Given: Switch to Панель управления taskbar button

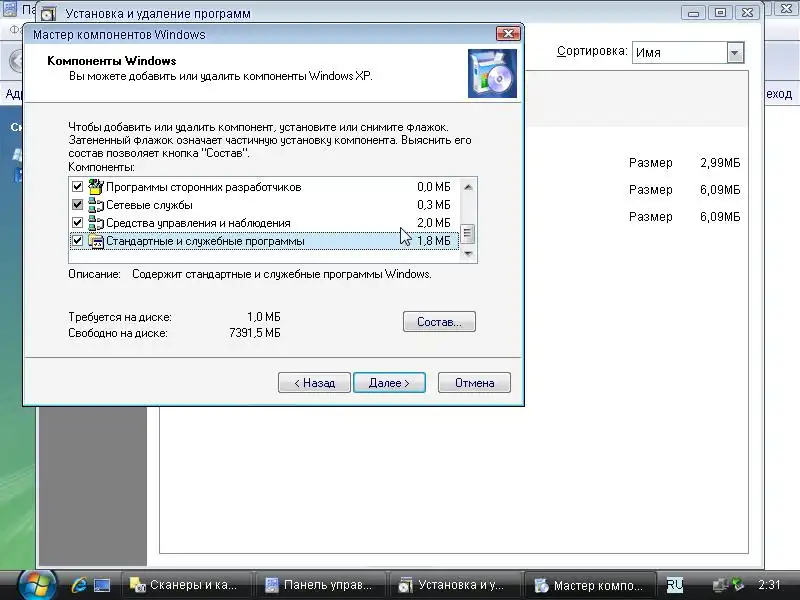Looking at the screenshot, I should coord(320,585).
